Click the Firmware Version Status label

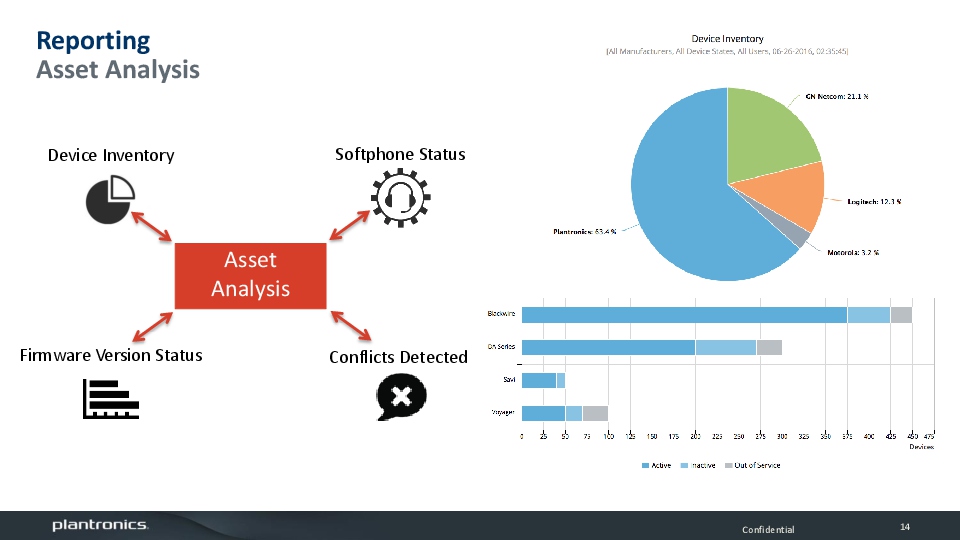tap(111, 355)
